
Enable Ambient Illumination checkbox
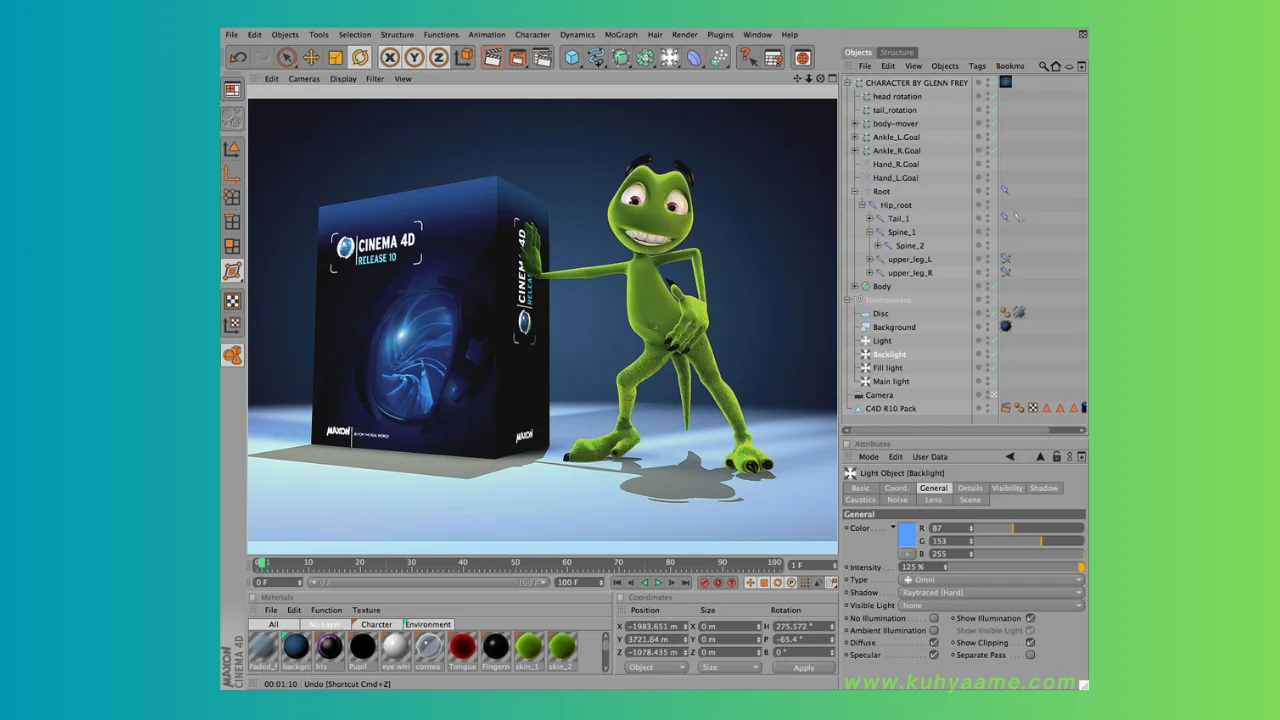coord(934,631)
